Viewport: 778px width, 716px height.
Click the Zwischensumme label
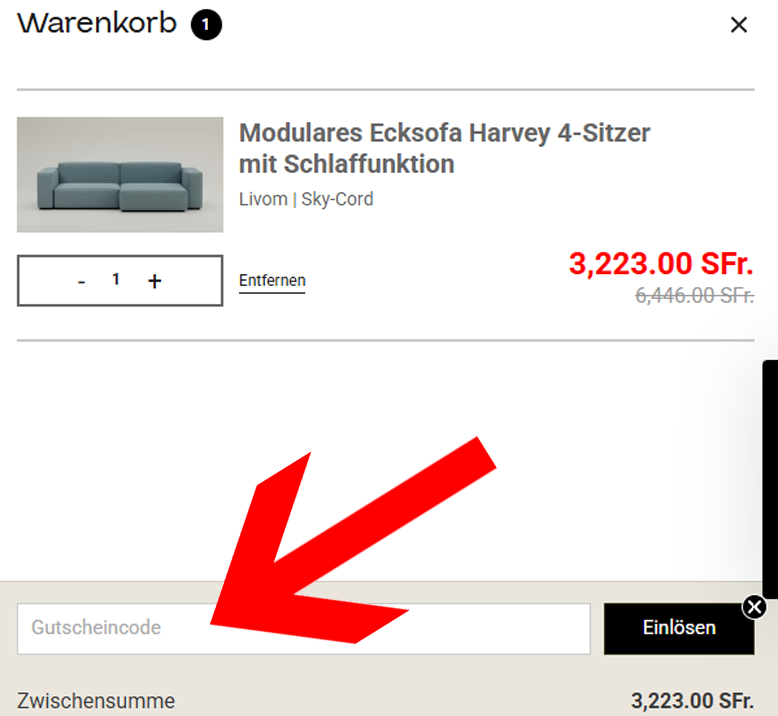(96, 701)
